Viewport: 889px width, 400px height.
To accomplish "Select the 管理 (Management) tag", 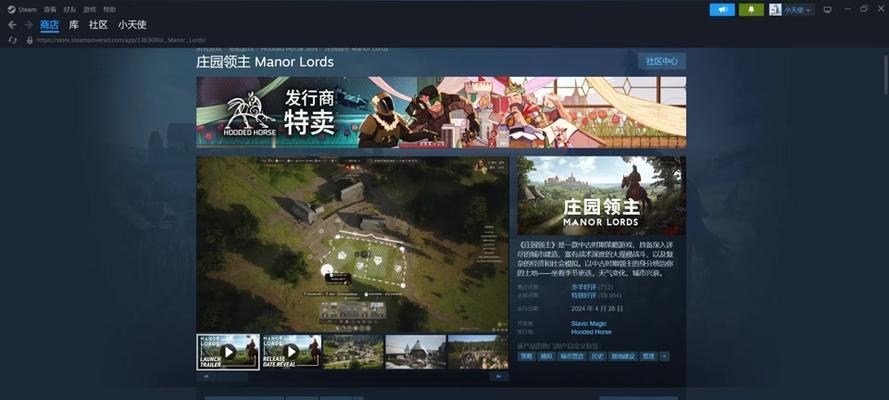I will (648, 356).
